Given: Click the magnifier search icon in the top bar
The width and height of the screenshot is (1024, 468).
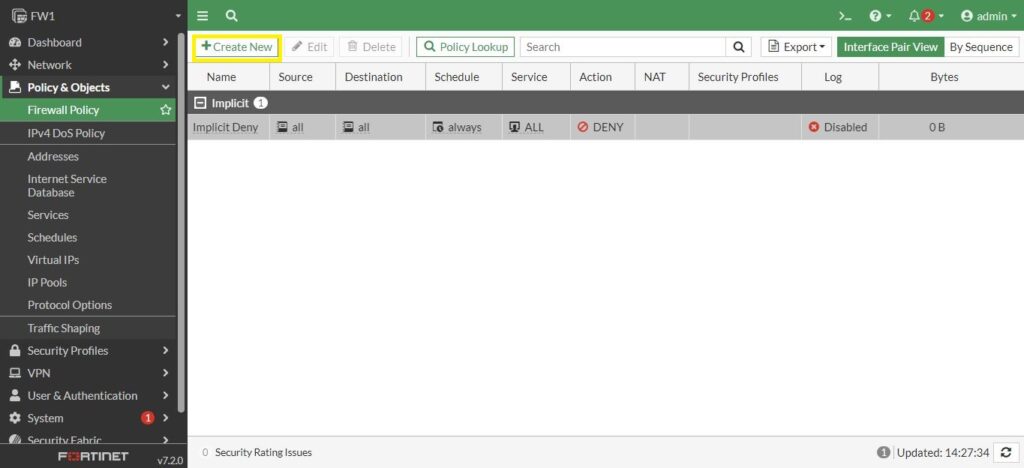Looking at the screenshot, I should point(232,16).
